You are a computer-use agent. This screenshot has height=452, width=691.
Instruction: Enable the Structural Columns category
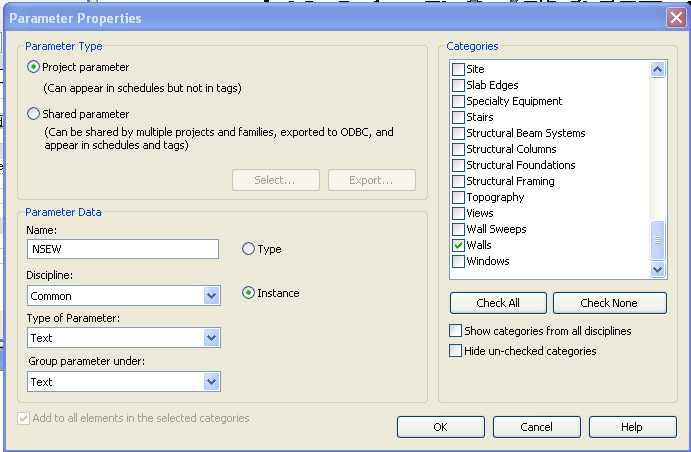(x=459, y=149)
